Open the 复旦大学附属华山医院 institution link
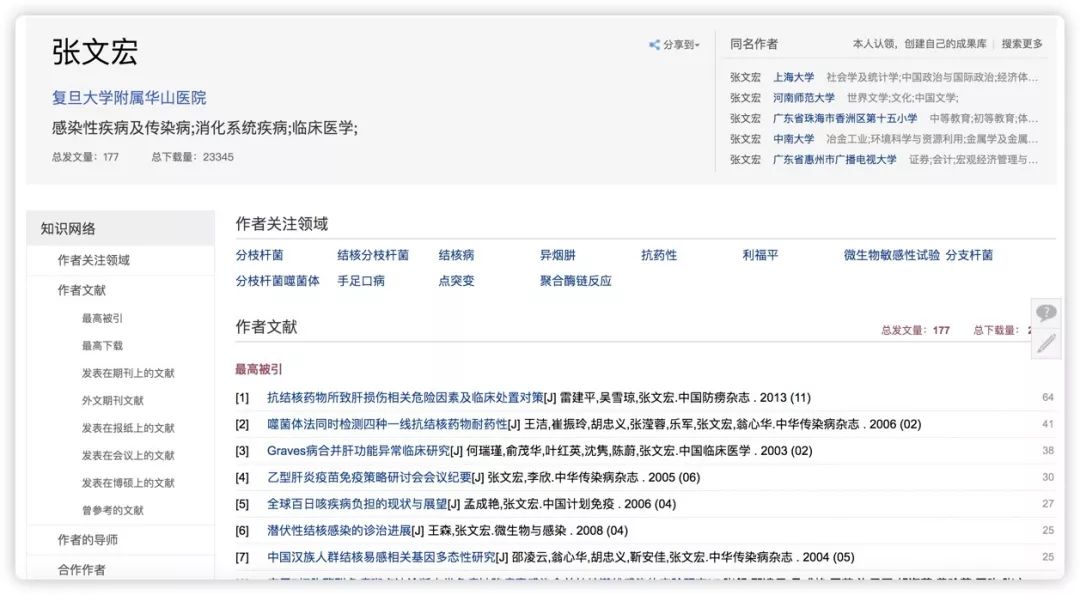Screen dimensions: 1080x595 pyautogui.click(x=129, y=98)
